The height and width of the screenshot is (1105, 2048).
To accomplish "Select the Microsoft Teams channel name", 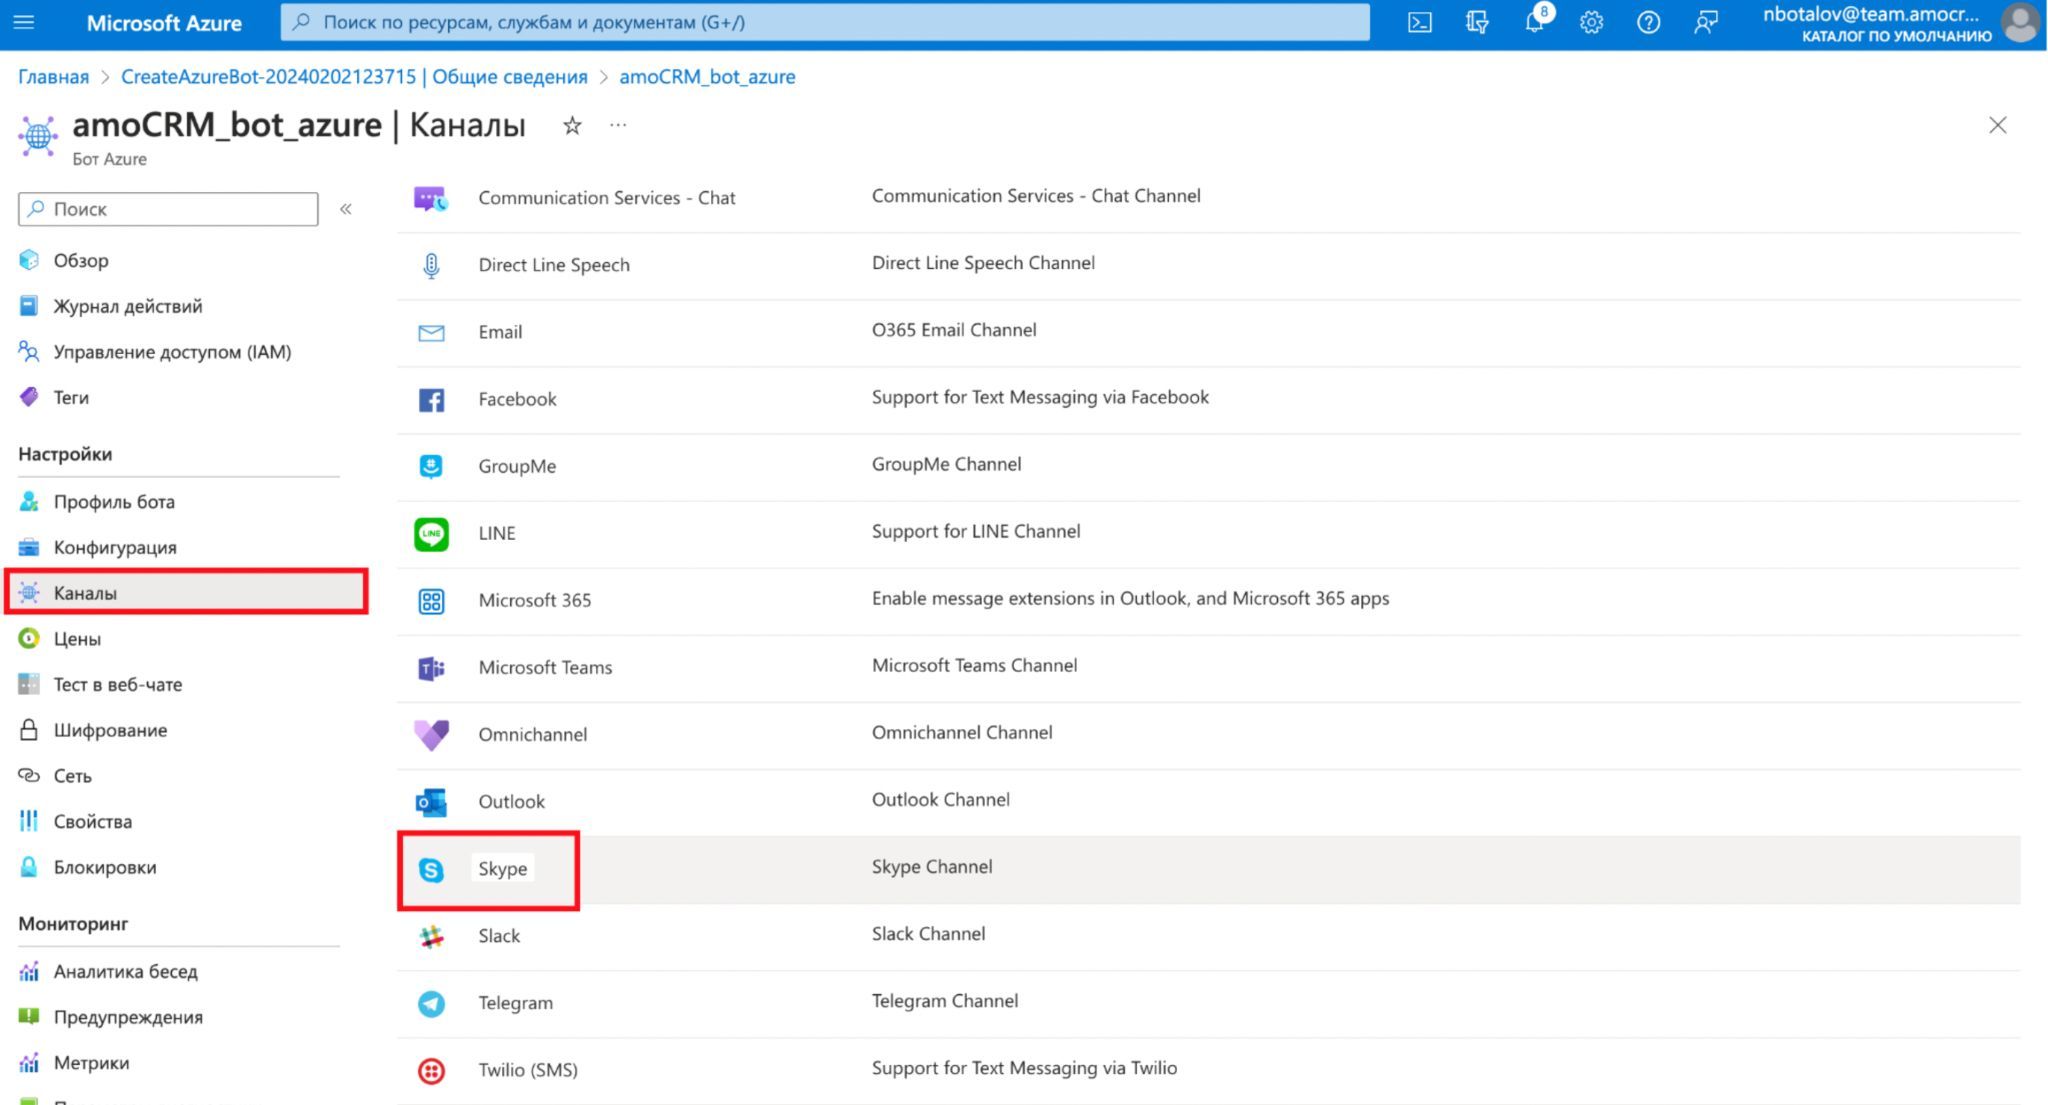I will pos(545,668).
